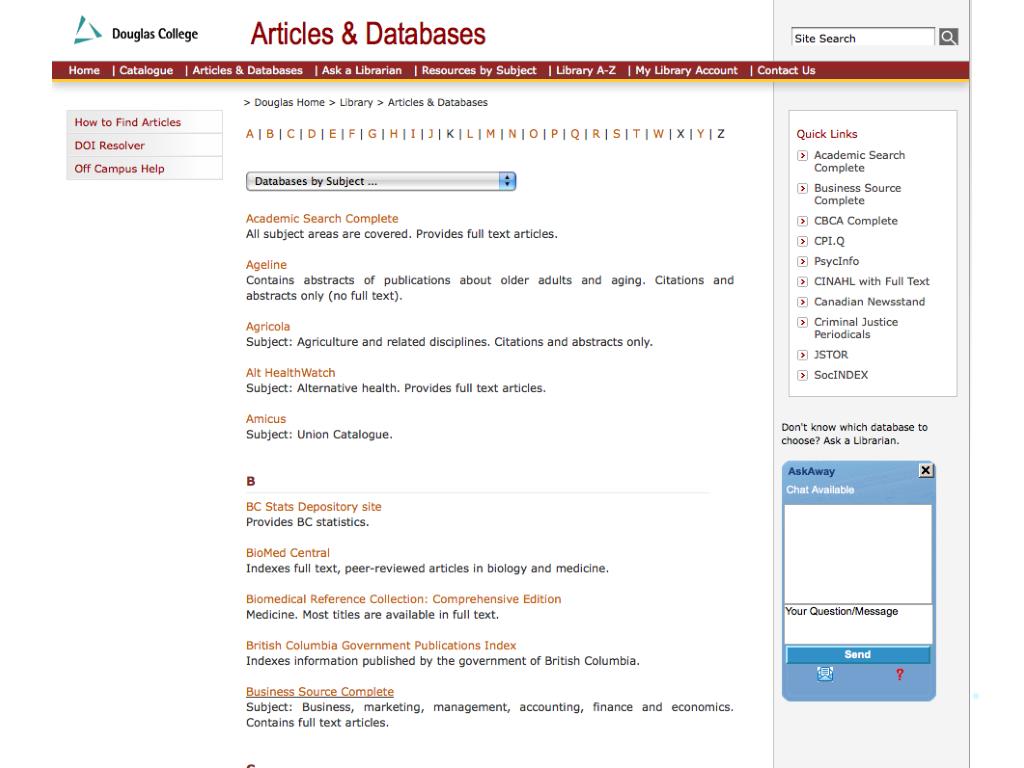Open Resources by Subject menu item

point(479,70)
